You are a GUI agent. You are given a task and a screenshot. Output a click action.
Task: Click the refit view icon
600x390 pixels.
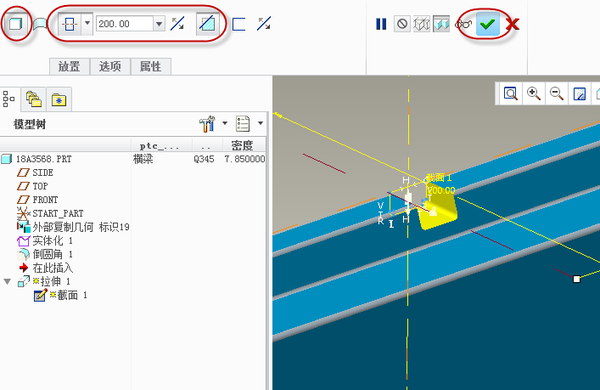click(x=510, y=93)
